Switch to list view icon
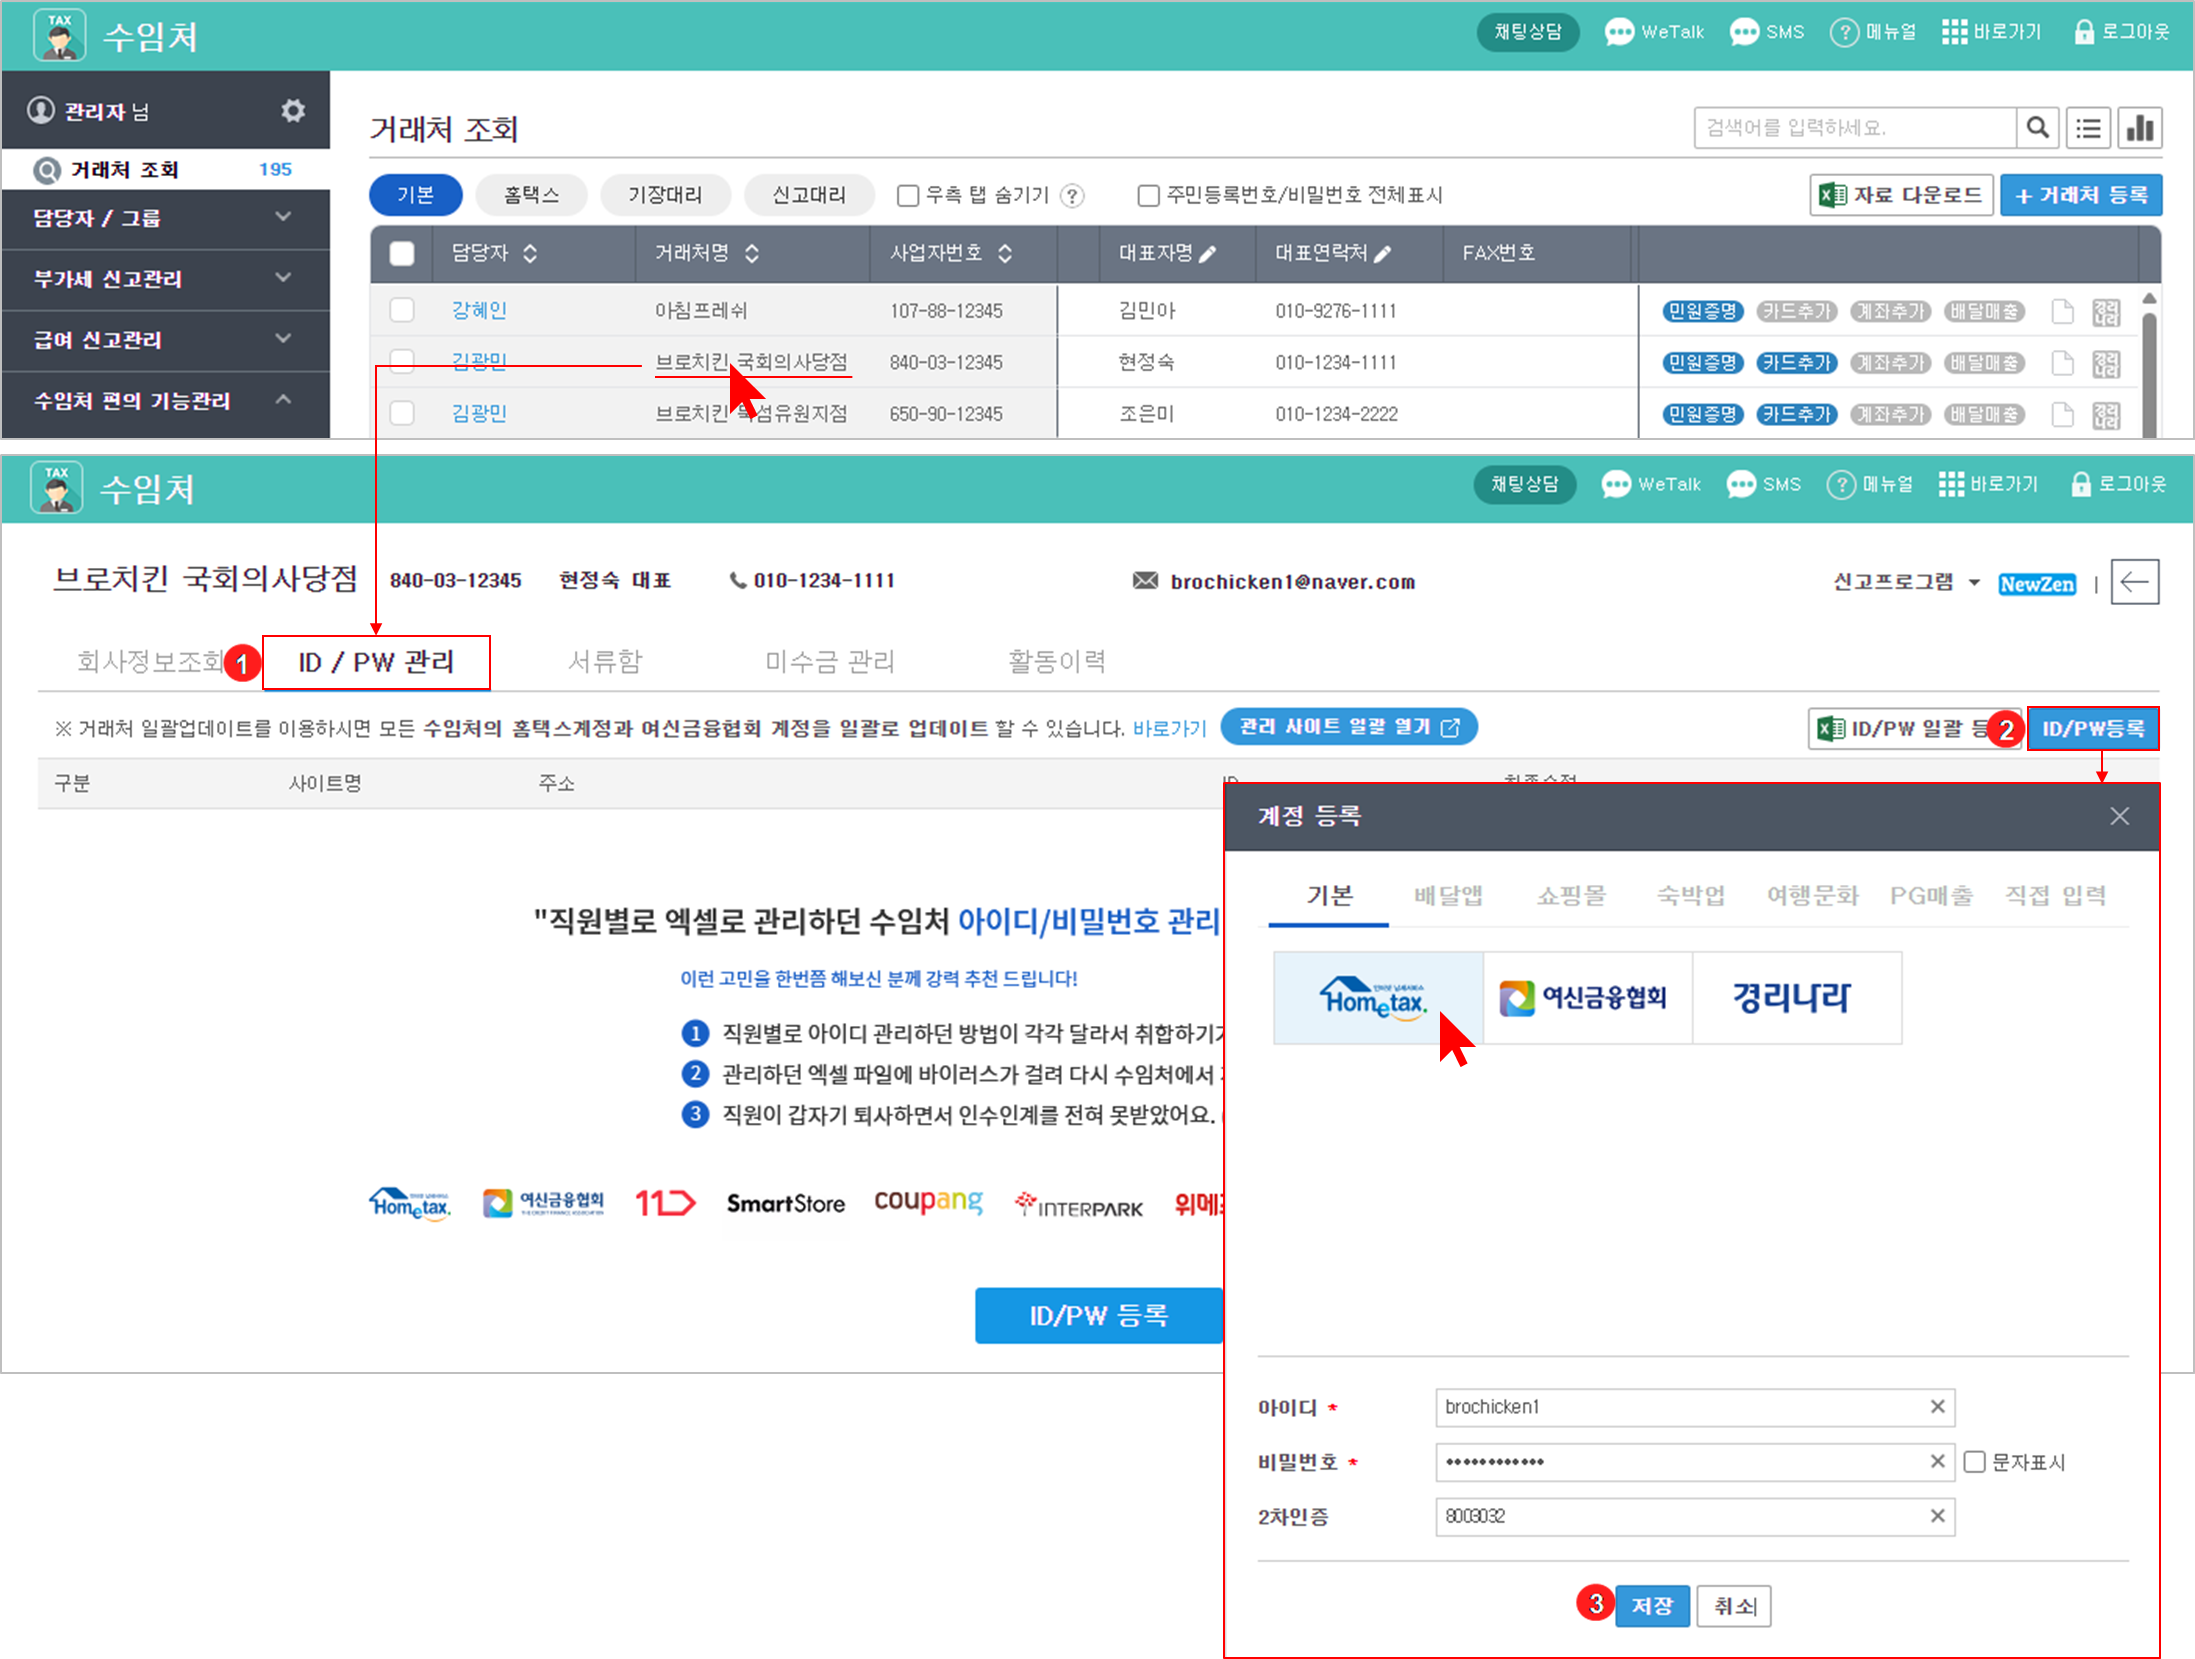Viewport: 2195px width, 1659px height. 2088,128
